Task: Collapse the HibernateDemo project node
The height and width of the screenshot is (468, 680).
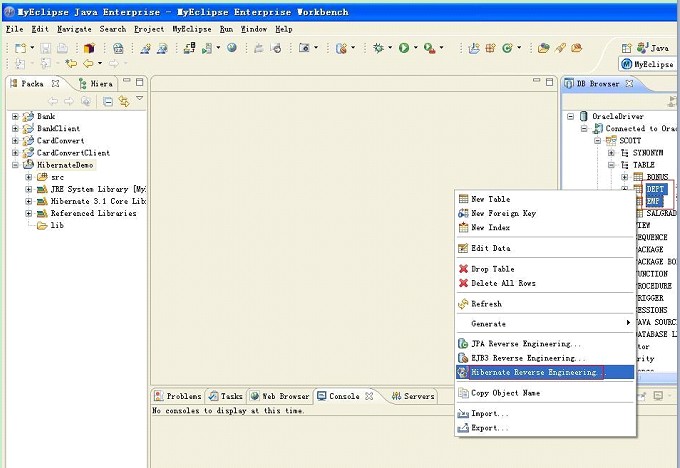Action: pyautogui.click(x=16, y=165)
